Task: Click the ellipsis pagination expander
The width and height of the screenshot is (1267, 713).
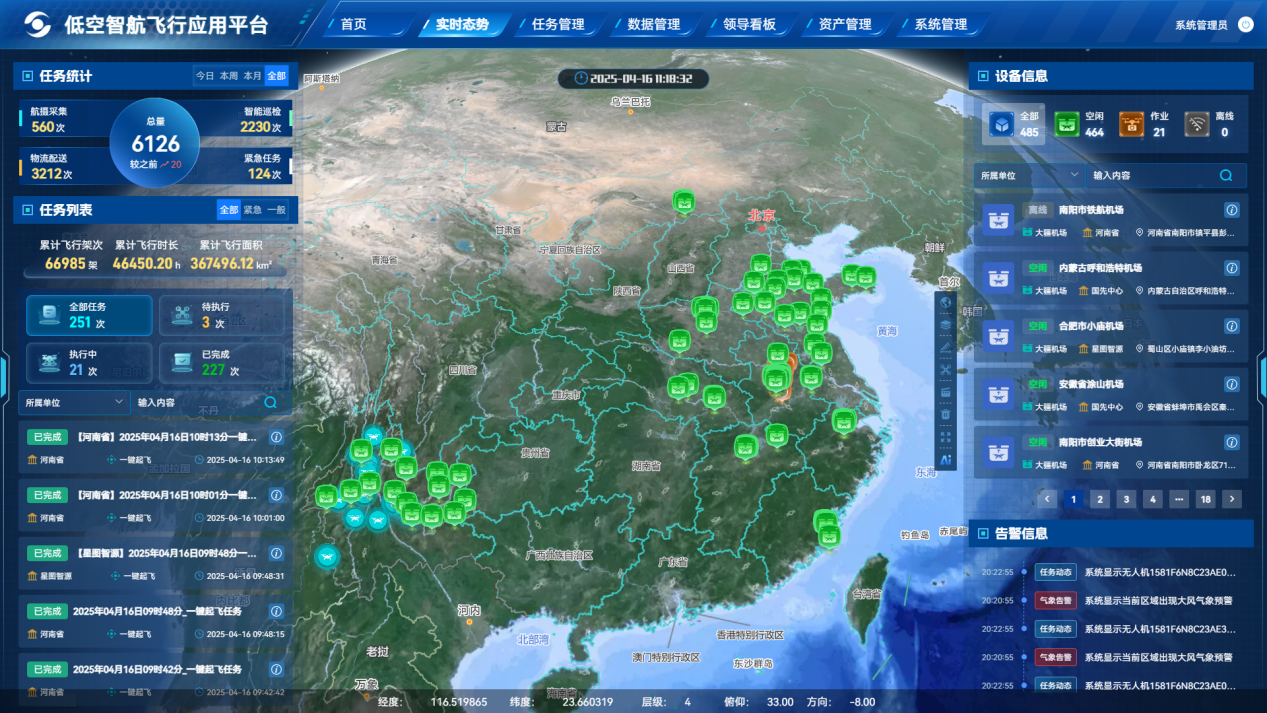Action: click(x=1177, y=499)
